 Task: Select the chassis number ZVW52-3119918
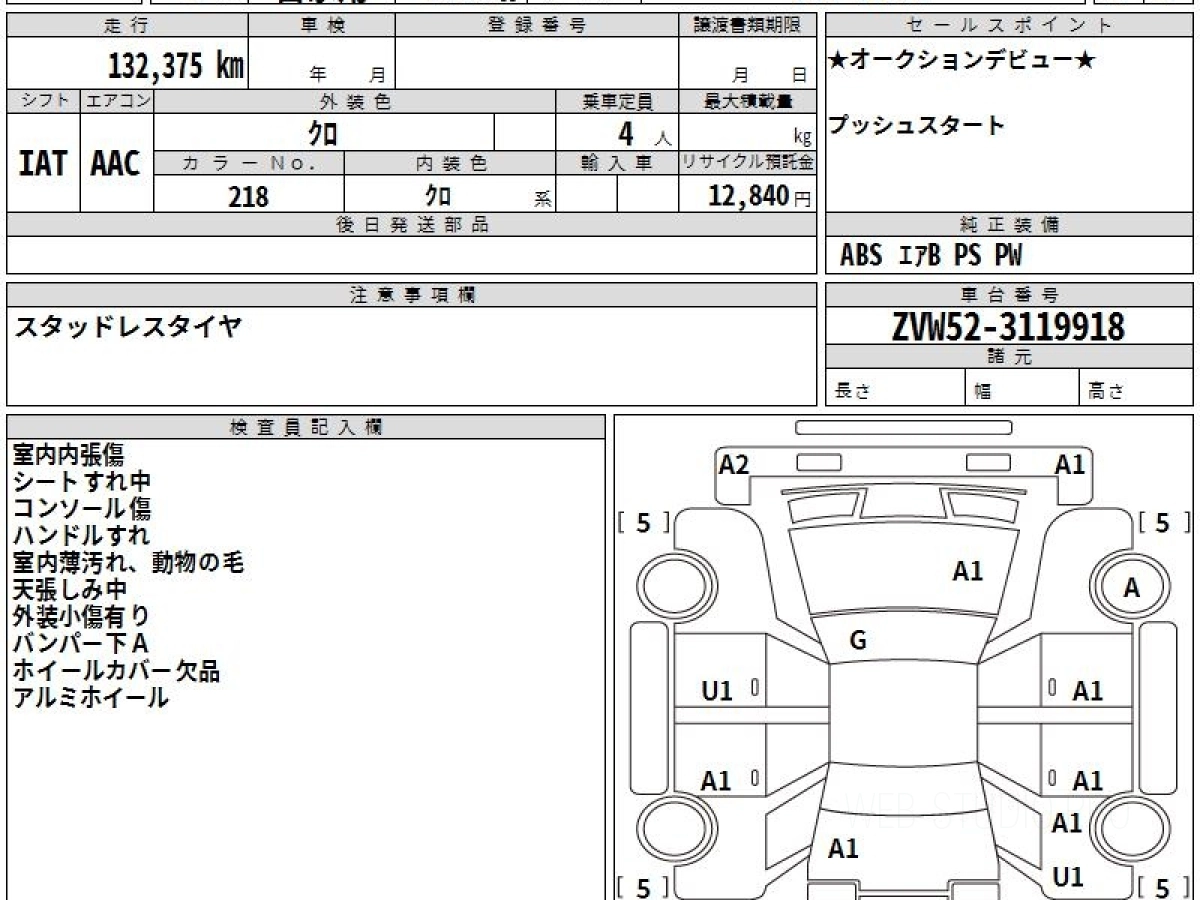click(1008, 326)
